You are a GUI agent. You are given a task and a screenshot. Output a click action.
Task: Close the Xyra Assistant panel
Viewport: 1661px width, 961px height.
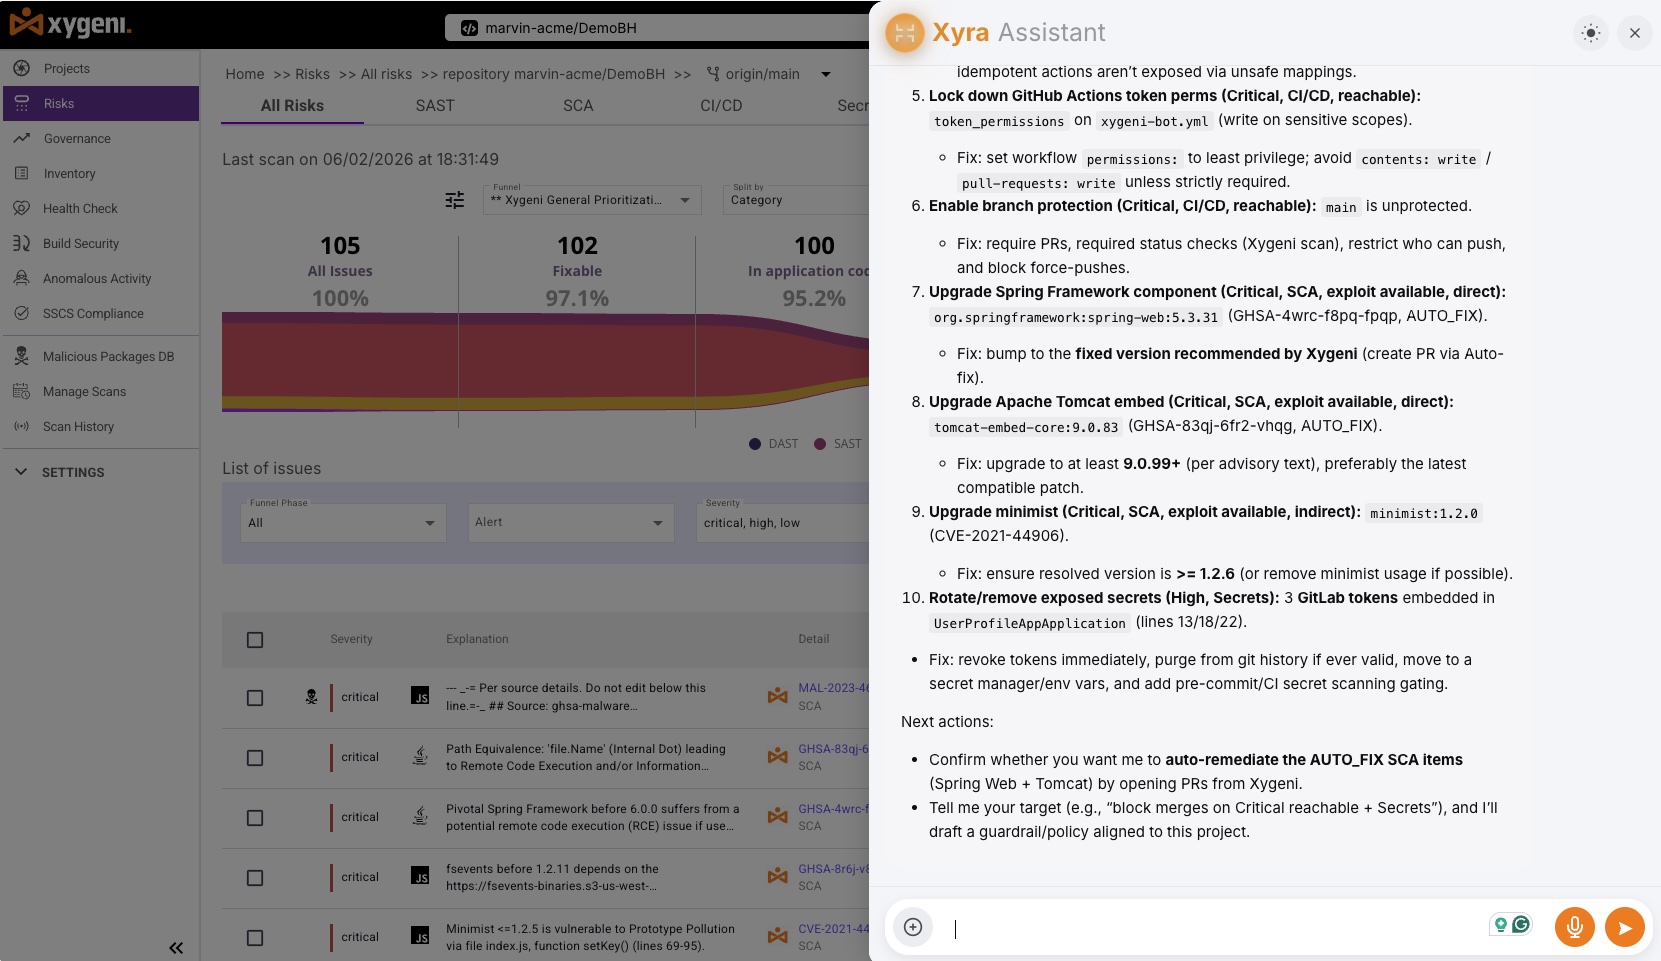tap(1635, 33)
